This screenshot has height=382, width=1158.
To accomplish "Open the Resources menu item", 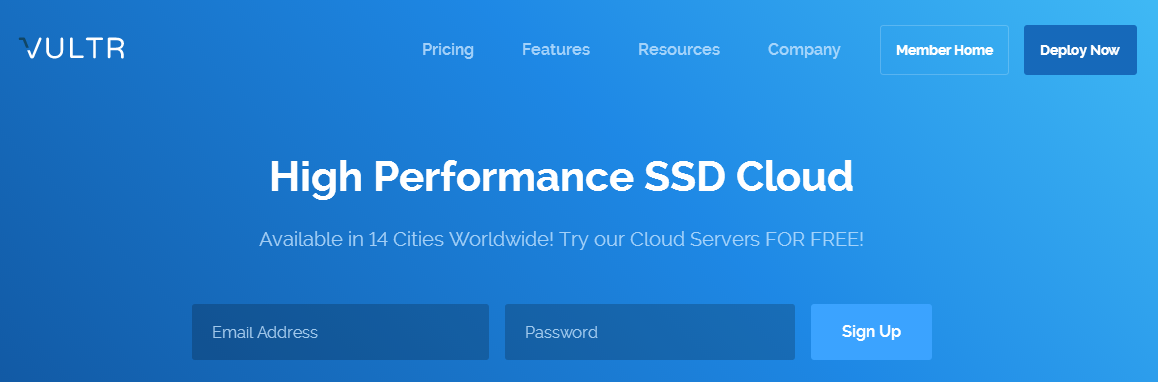I will (679, 50).
